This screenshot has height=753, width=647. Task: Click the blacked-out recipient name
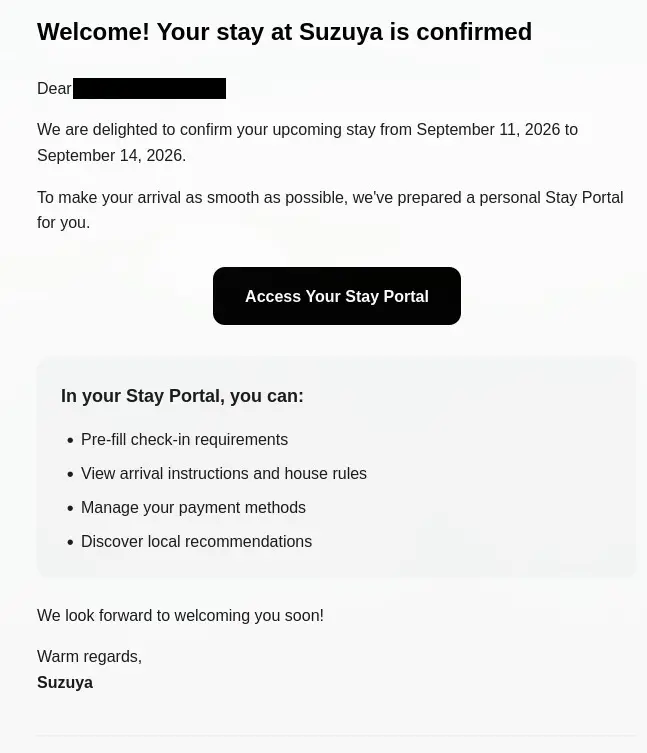[x=149, y=89]
